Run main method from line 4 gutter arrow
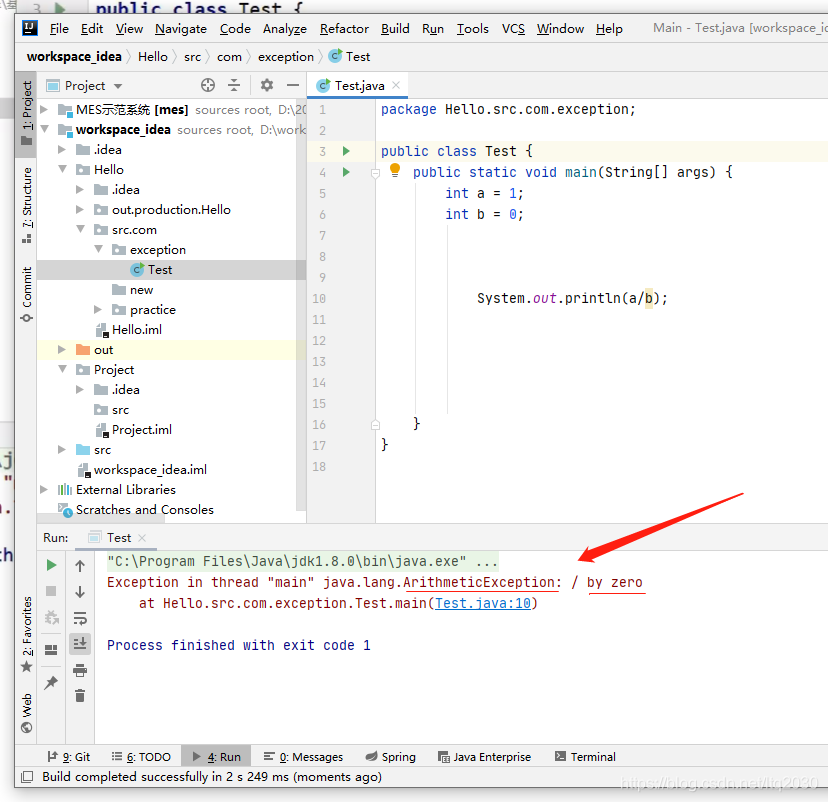This screenshot has width=828, height=802. [x=346, y=172]
